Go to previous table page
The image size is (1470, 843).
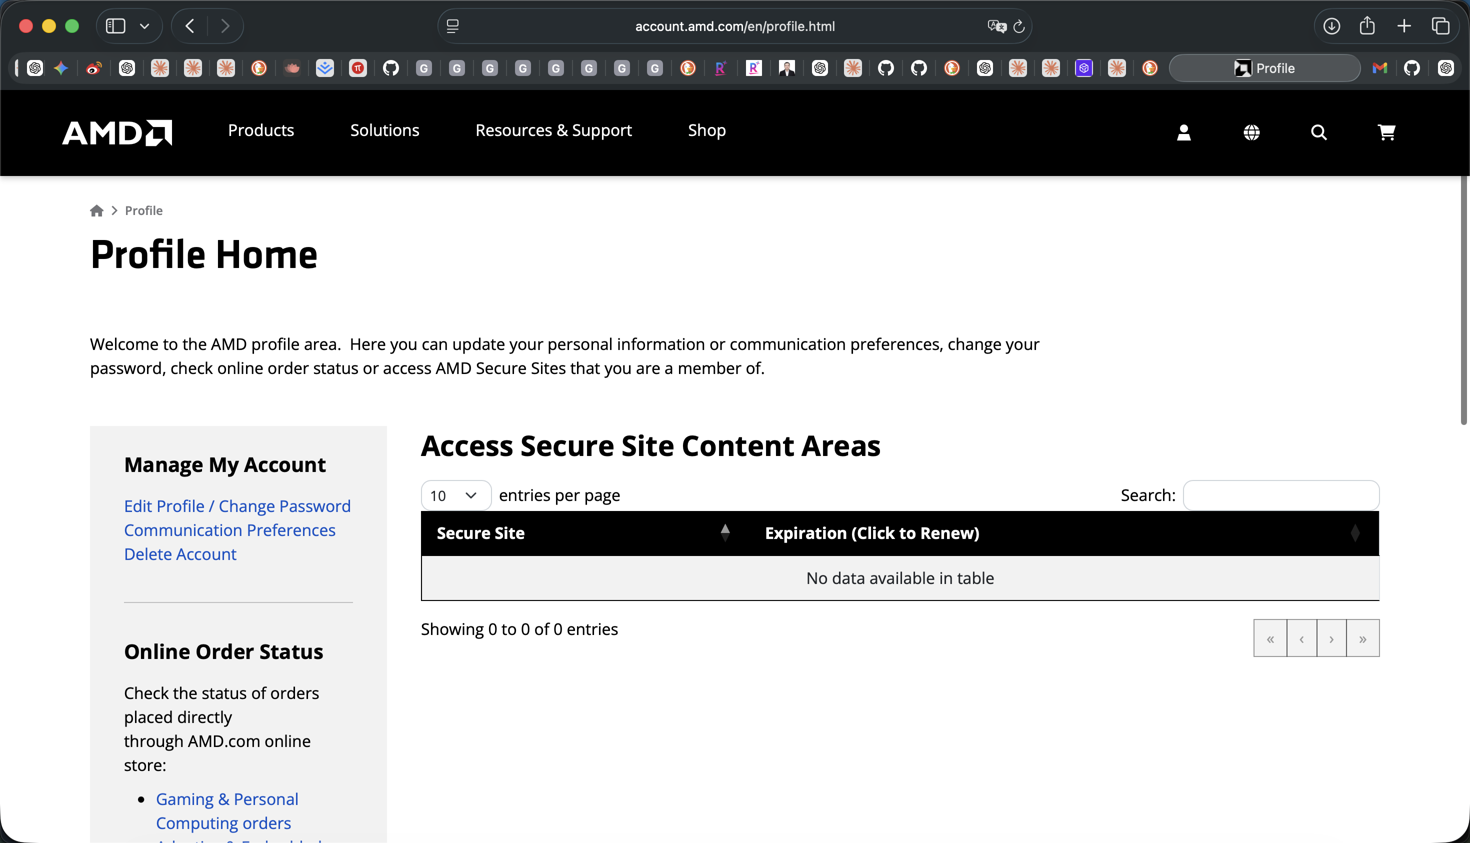click(x=1301, y=638)
